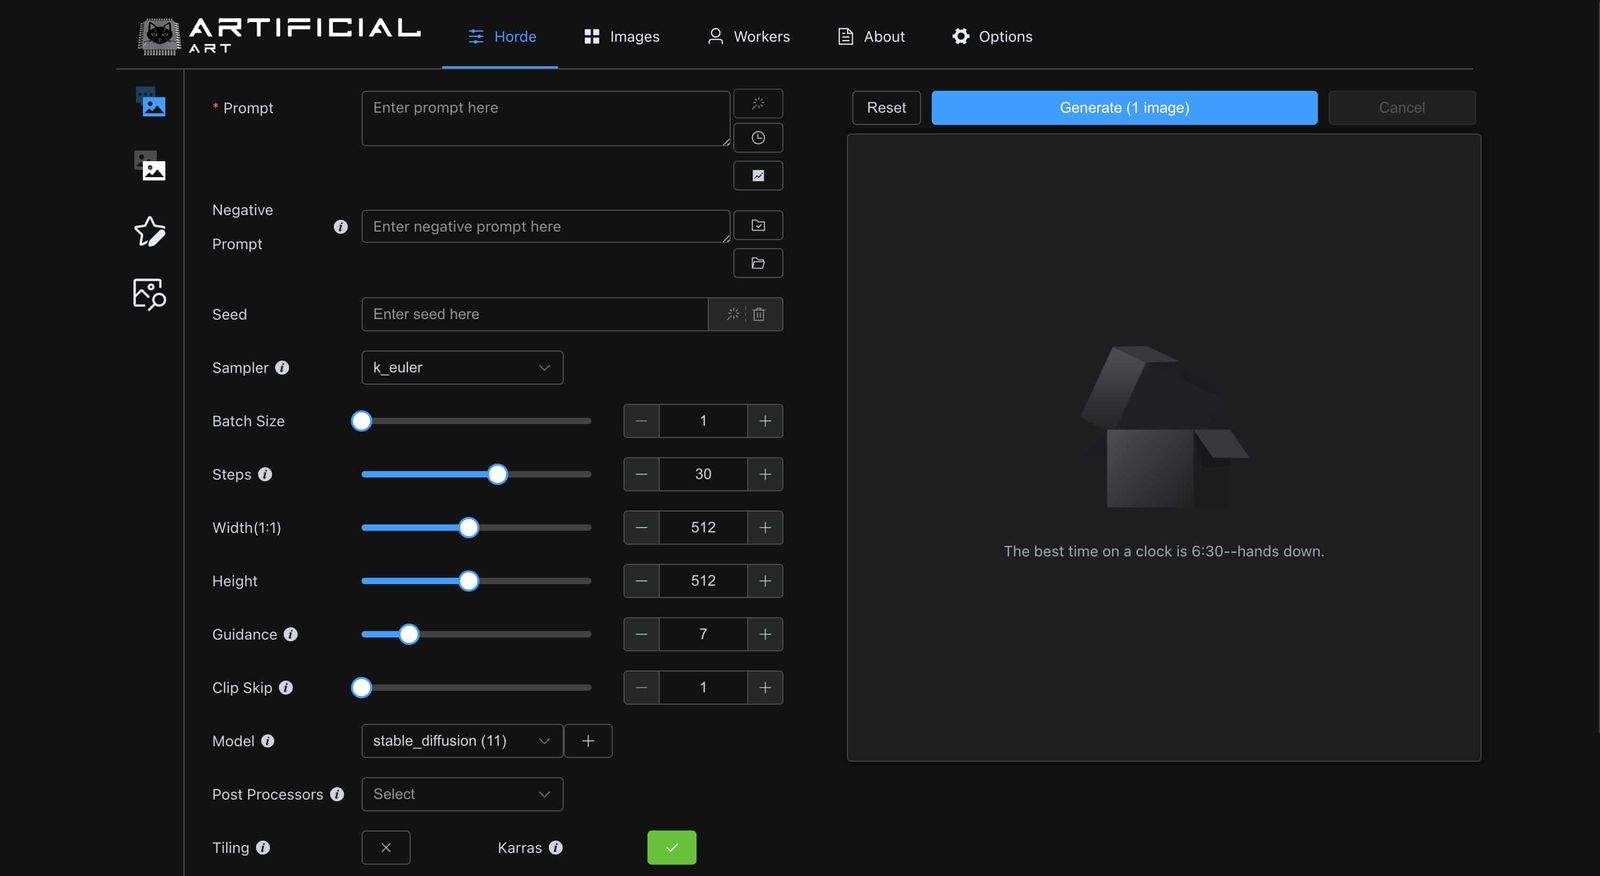Viewport: 1600px width, 876px height.
Task: Click the chart icon below prompt history
Action: (758, 176)
